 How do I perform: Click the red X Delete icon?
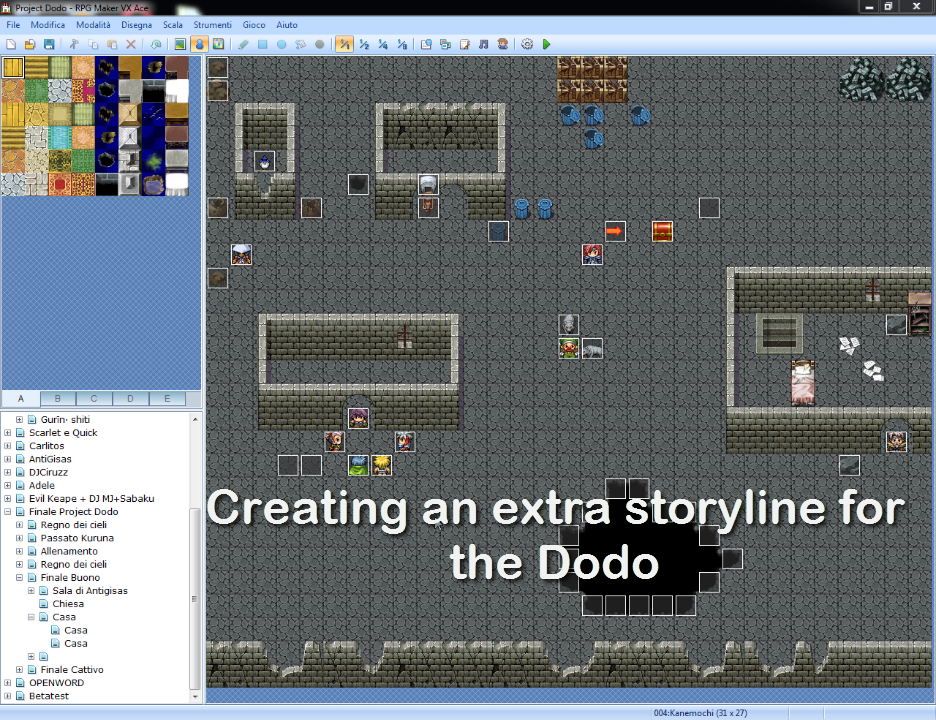[131, 44]
